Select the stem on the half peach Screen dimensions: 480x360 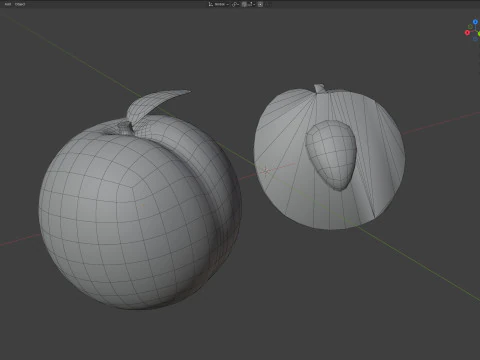319,89
